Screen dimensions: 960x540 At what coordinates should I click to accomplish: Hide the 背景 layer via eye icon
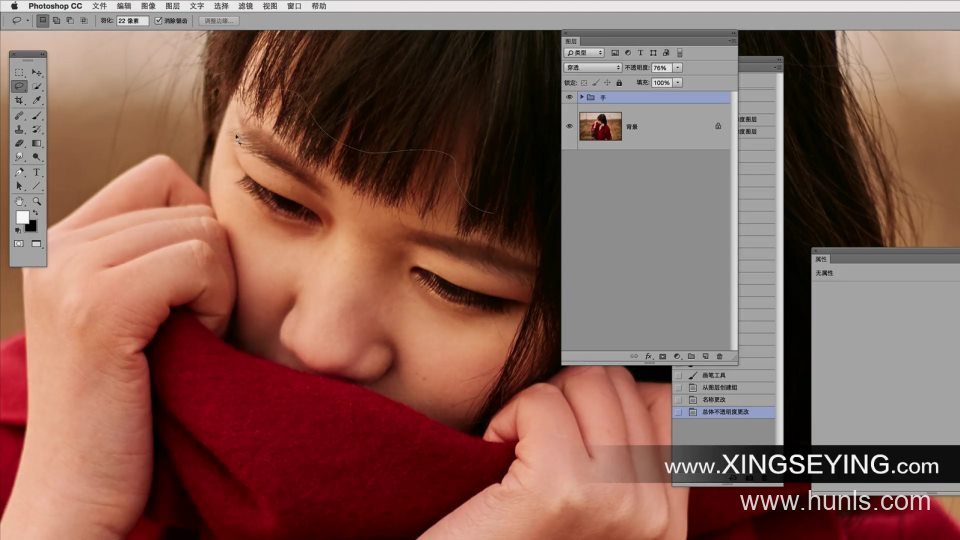pos(570,127)
